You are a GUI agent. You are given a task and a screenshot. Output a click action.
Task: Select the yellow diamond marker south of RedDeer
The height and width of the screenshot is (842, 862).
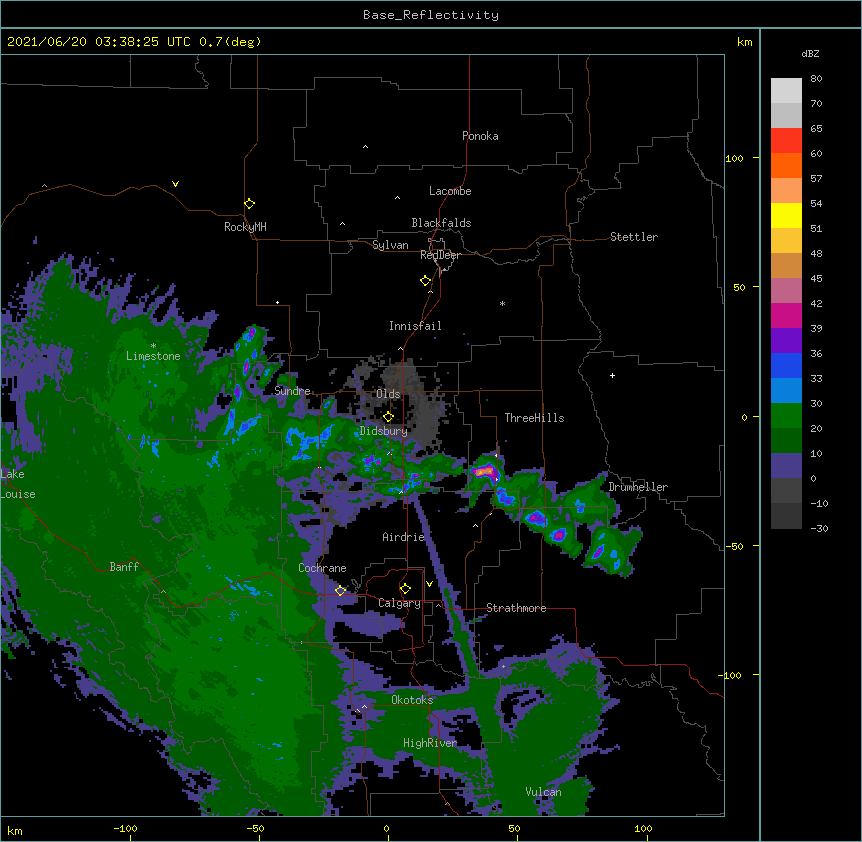(425, 281)
